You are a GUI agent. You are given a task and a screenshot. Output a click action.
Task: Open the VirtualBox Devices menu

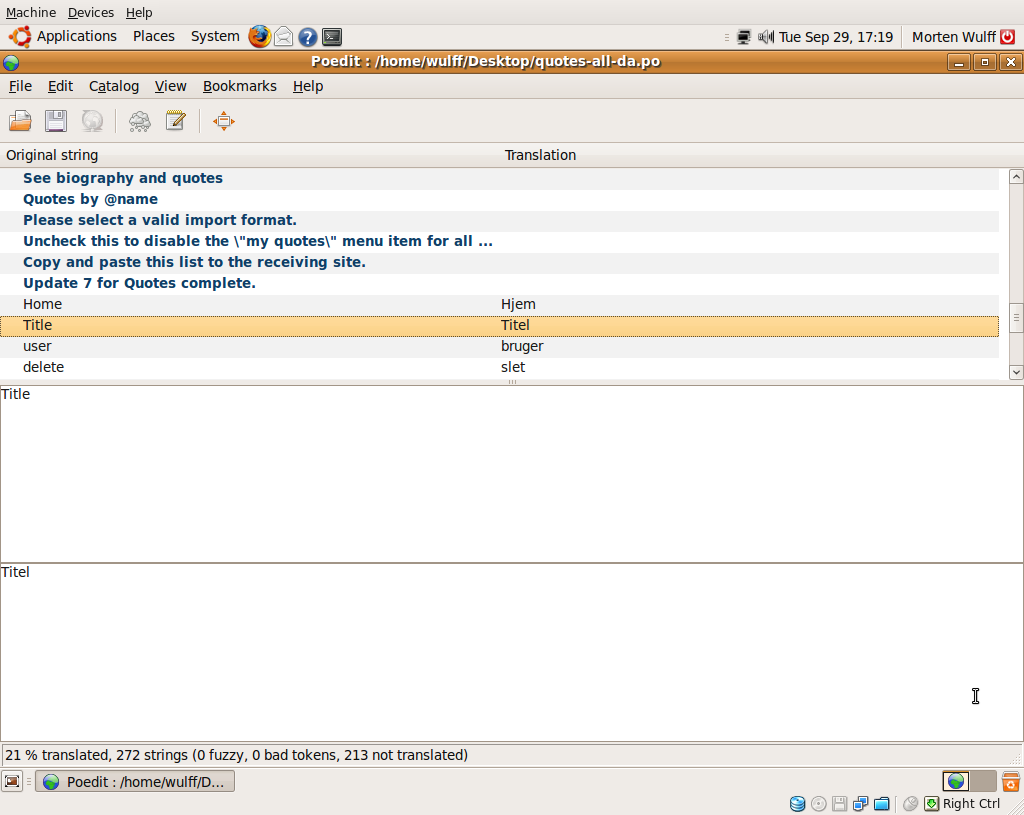tap(91, 12)
